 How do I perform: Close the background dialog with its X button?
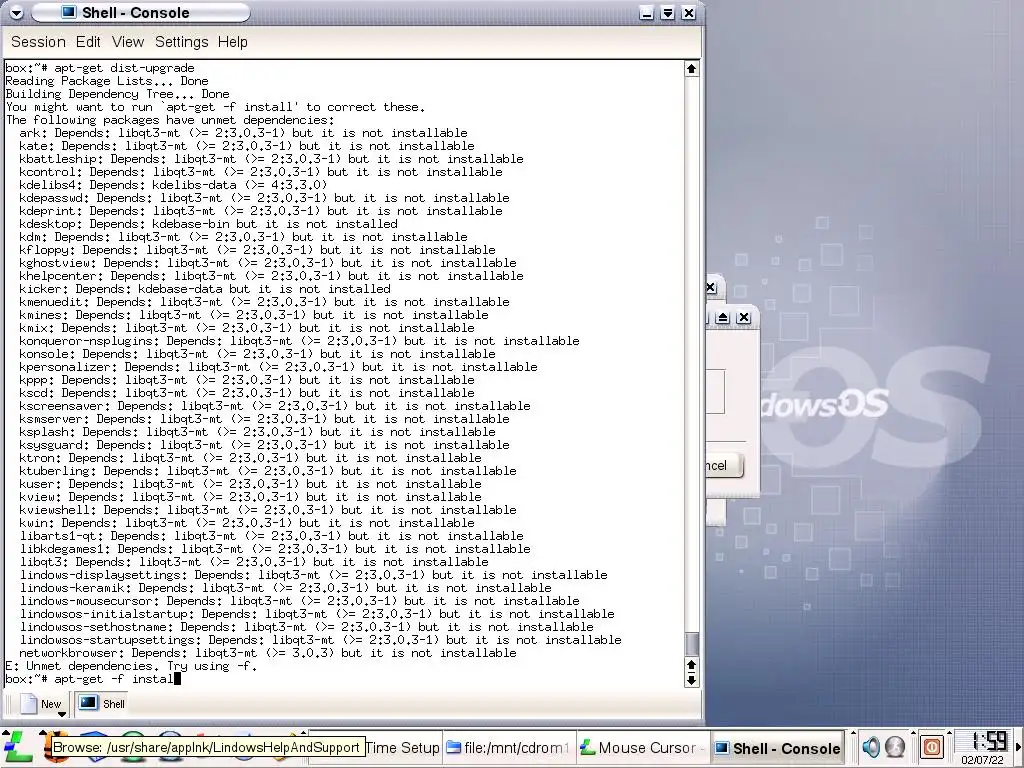click(x=743, y=317)
